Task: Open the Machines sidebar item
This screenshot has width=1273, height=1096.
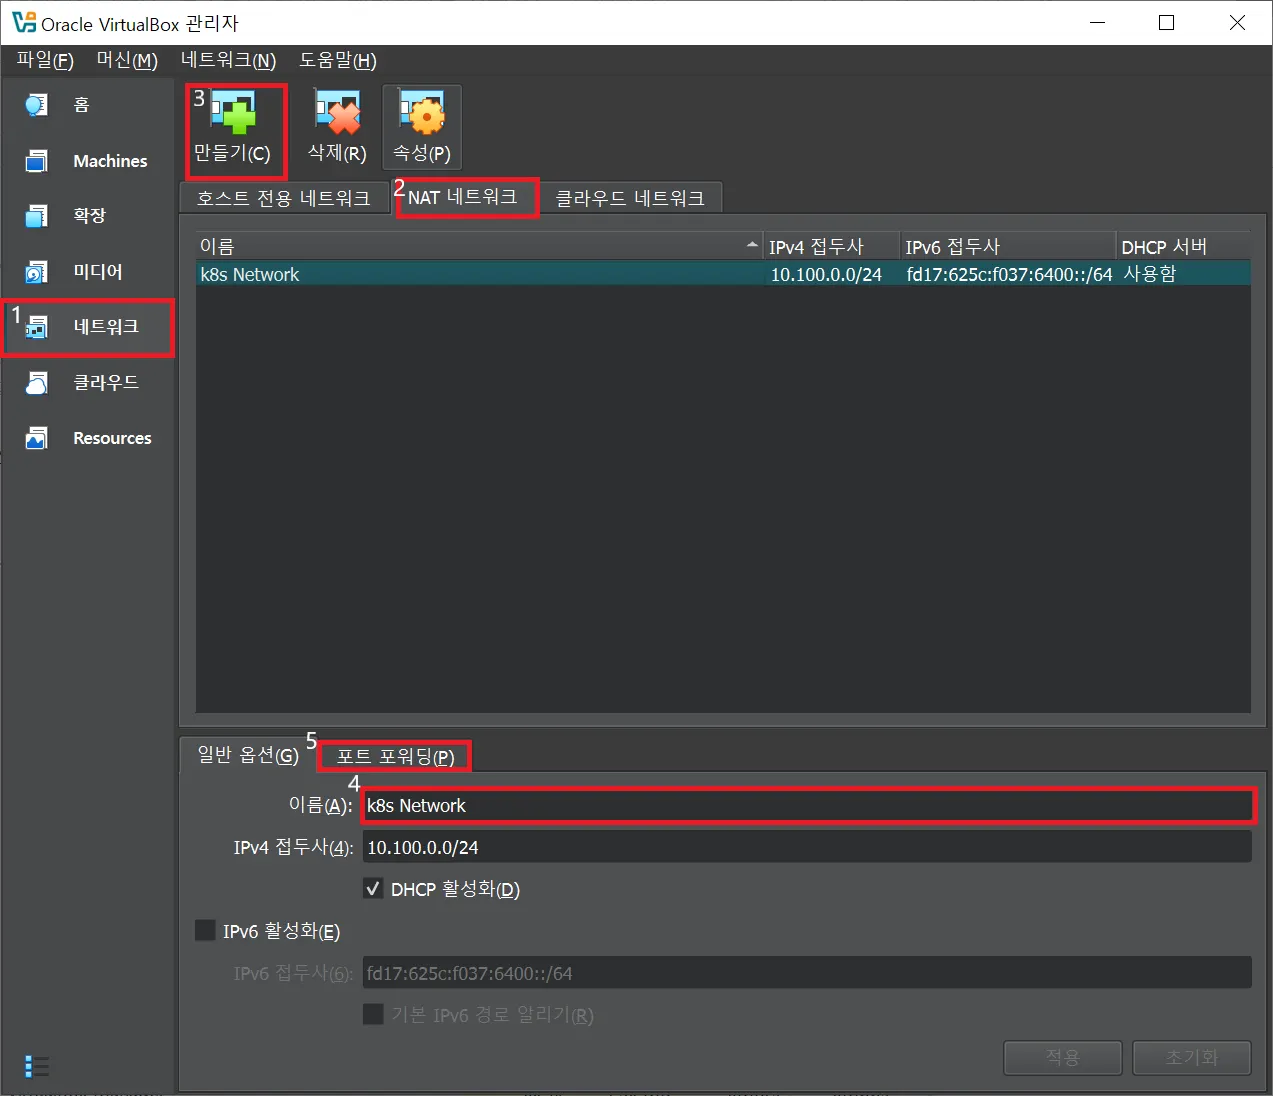Action: pyautogui.click(x=88, y=161)
